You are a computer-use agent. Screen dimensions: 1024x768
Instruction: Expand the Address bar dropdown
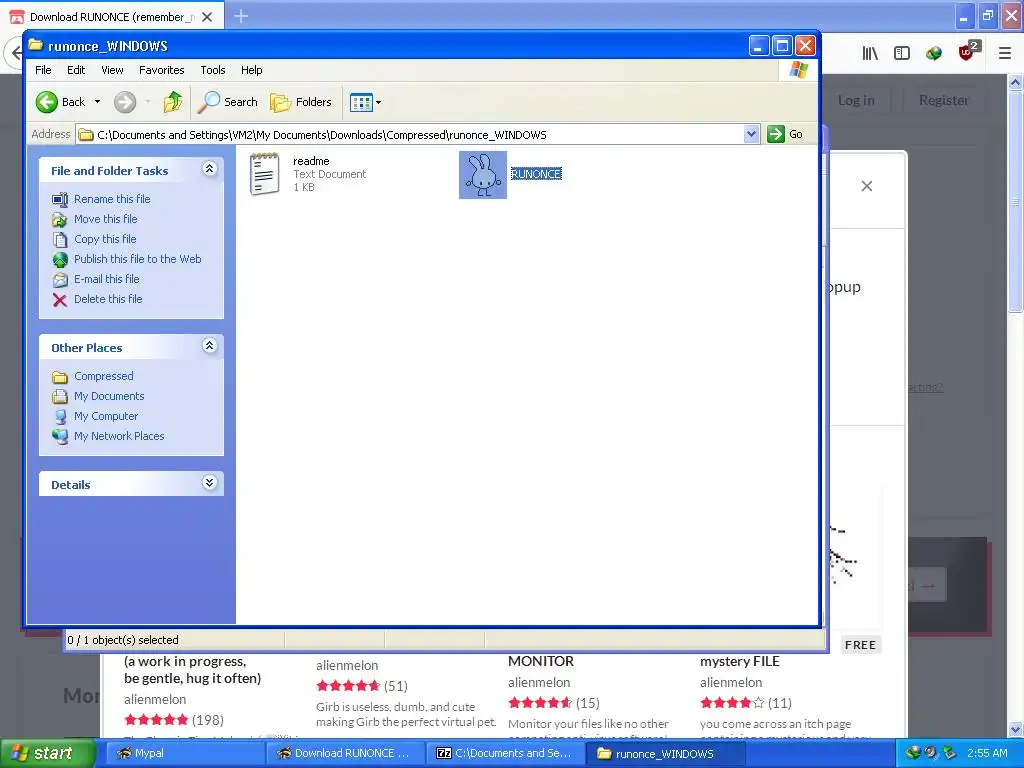pos(752,135)
